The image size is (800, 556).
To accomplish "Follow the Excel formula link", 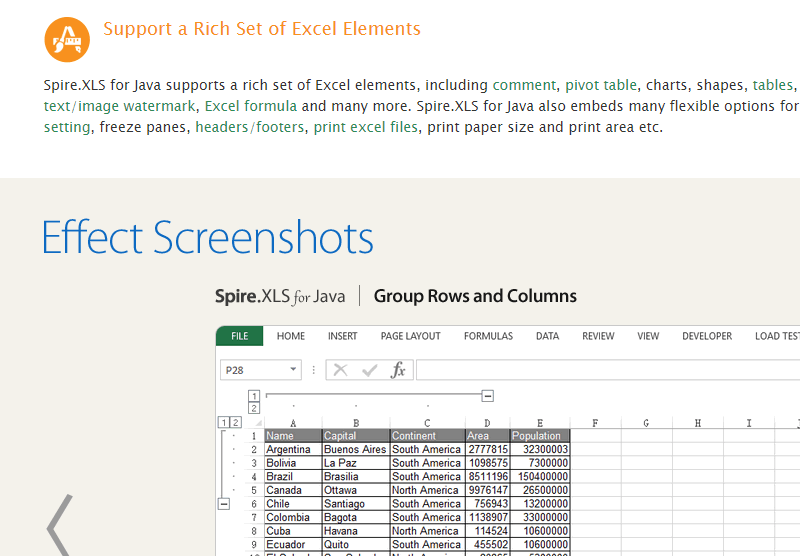I will (251, 106).
